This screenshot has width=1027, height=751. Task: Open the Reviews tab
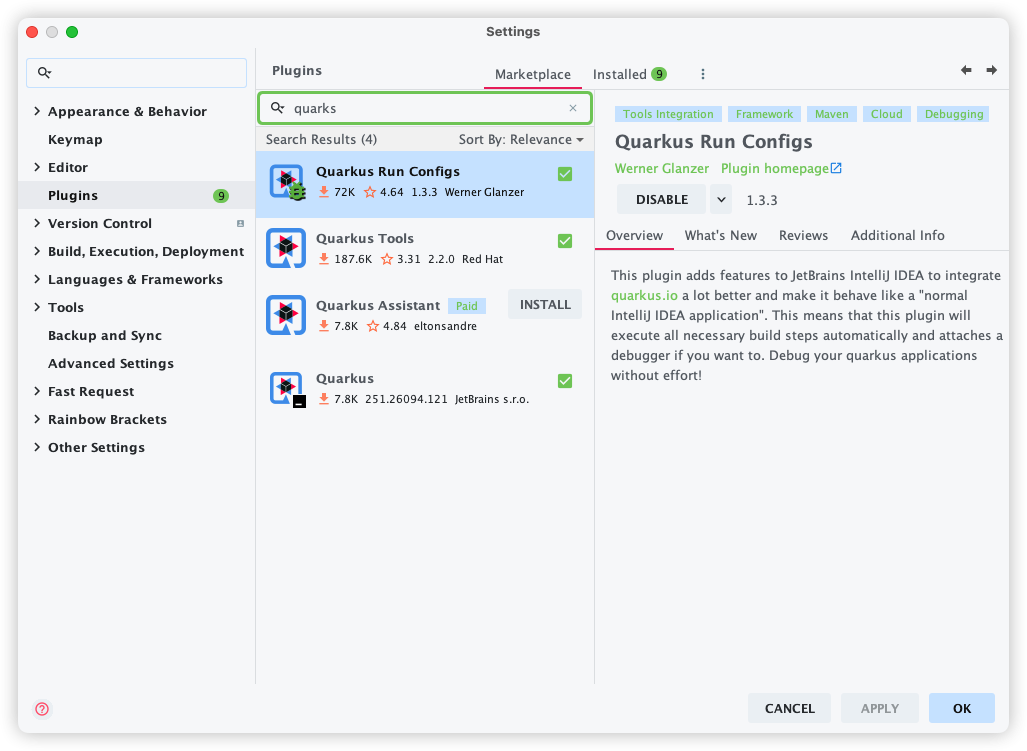(803, 236)
